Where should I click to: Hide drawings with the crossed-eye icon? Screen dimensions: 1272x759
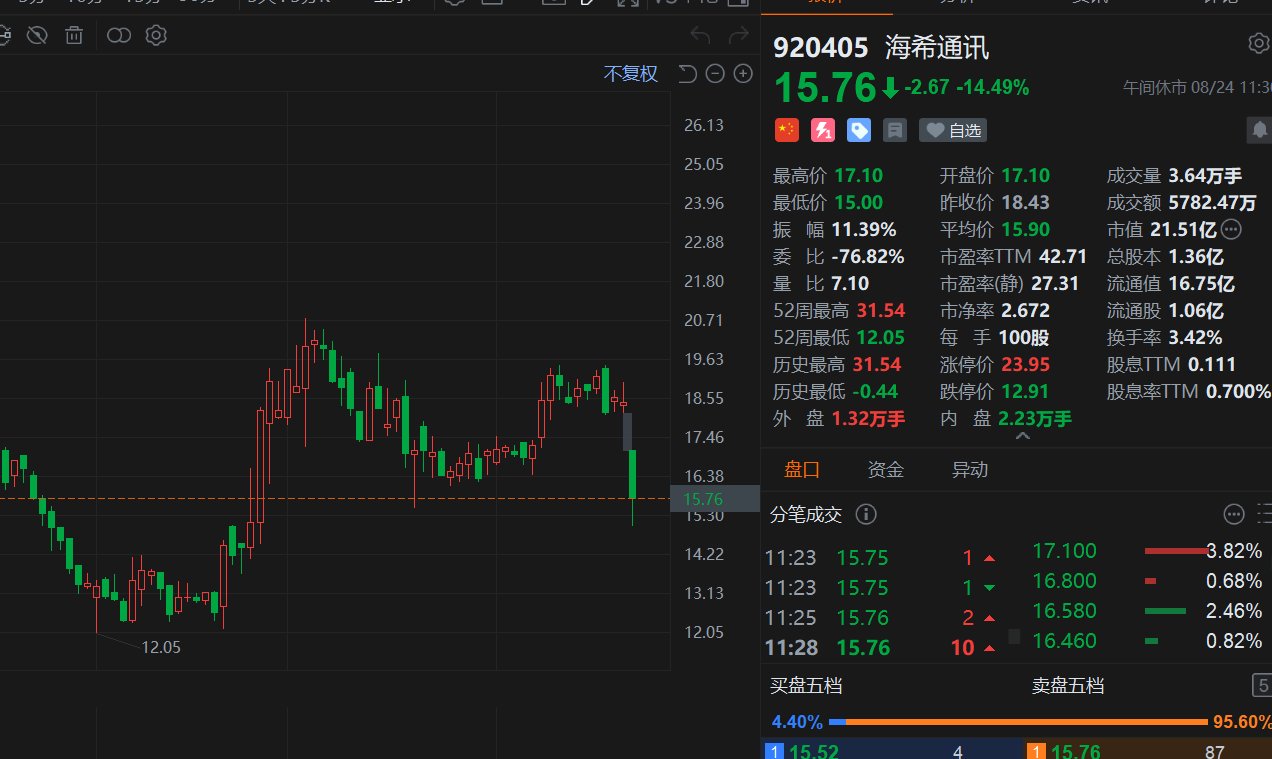pos(37,36)
